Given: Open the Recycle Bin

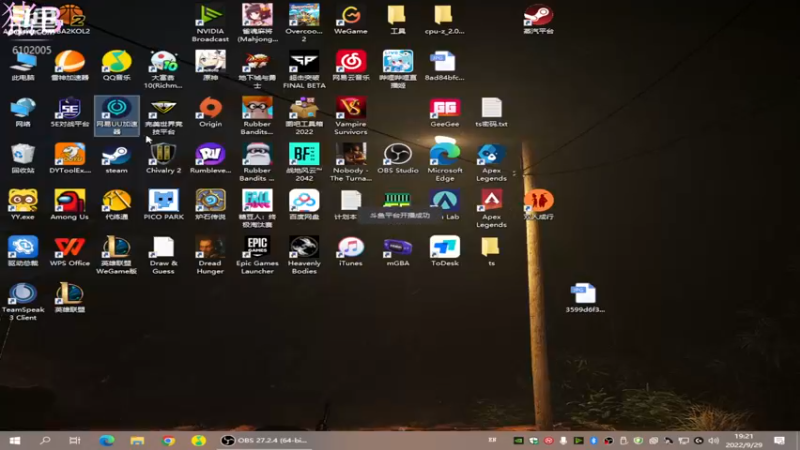Looking at the screenshot, I should pyautogui.click(x=23, y=159).
